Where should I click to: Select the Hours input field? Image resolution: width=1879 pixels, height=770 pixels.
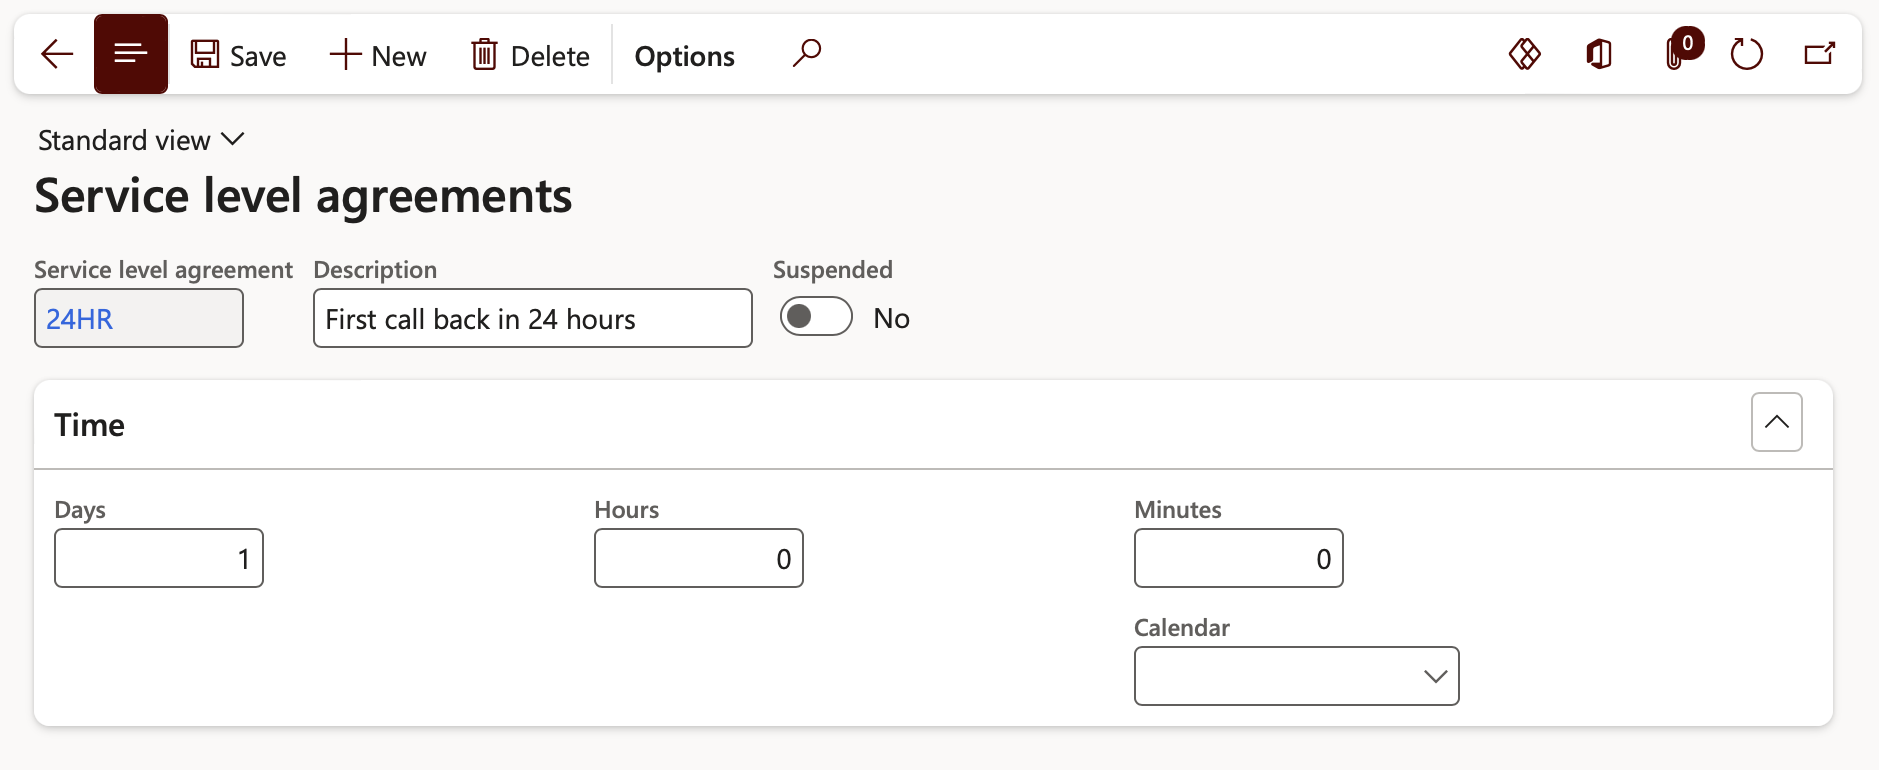[x=699, y=558]
